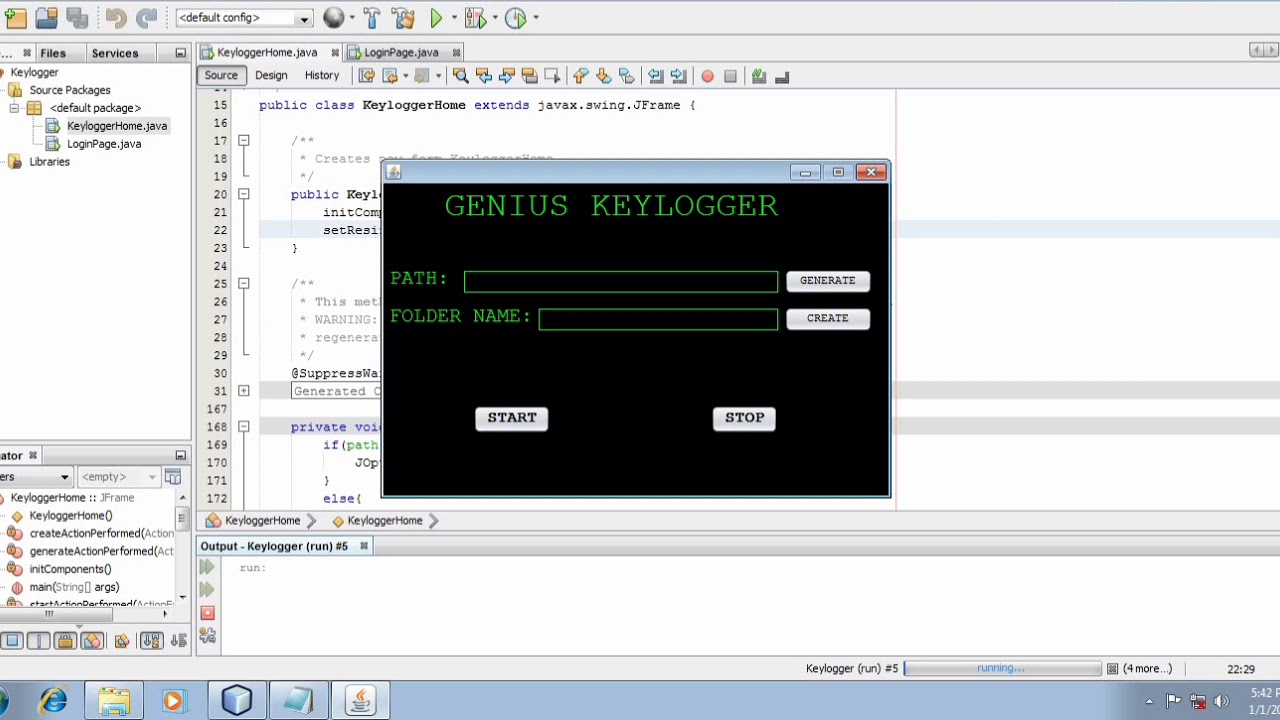This screenshot has height=720, width=1280.
Task: Click the Shift Line Right icon
Action: pyautogui.click(x=678, y=76)
